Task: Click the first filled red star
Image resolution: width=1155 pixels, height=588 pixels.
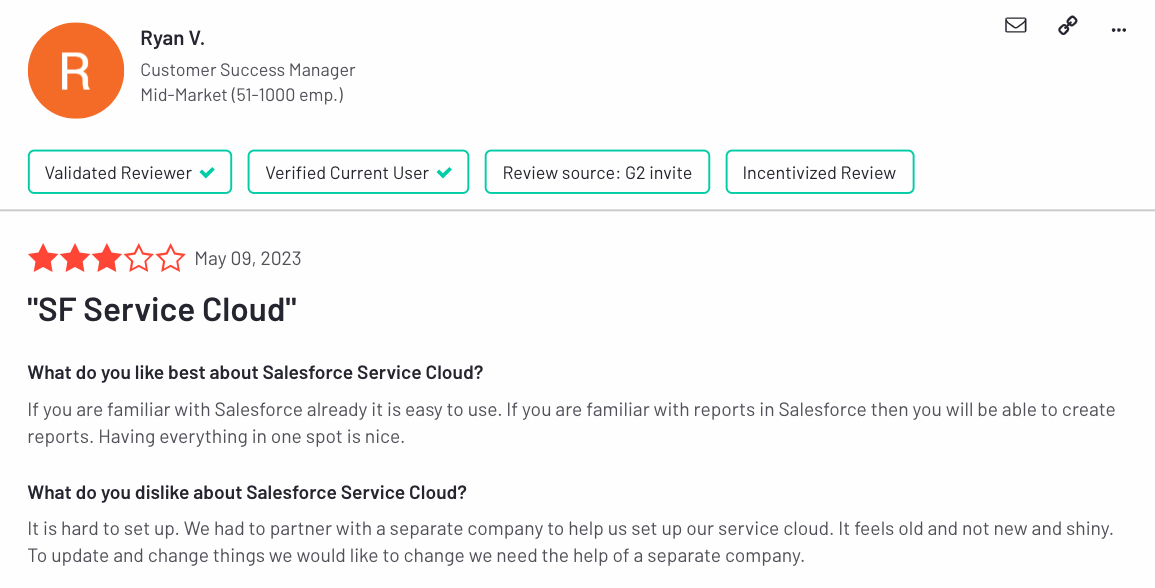Action: pos(43,259)
